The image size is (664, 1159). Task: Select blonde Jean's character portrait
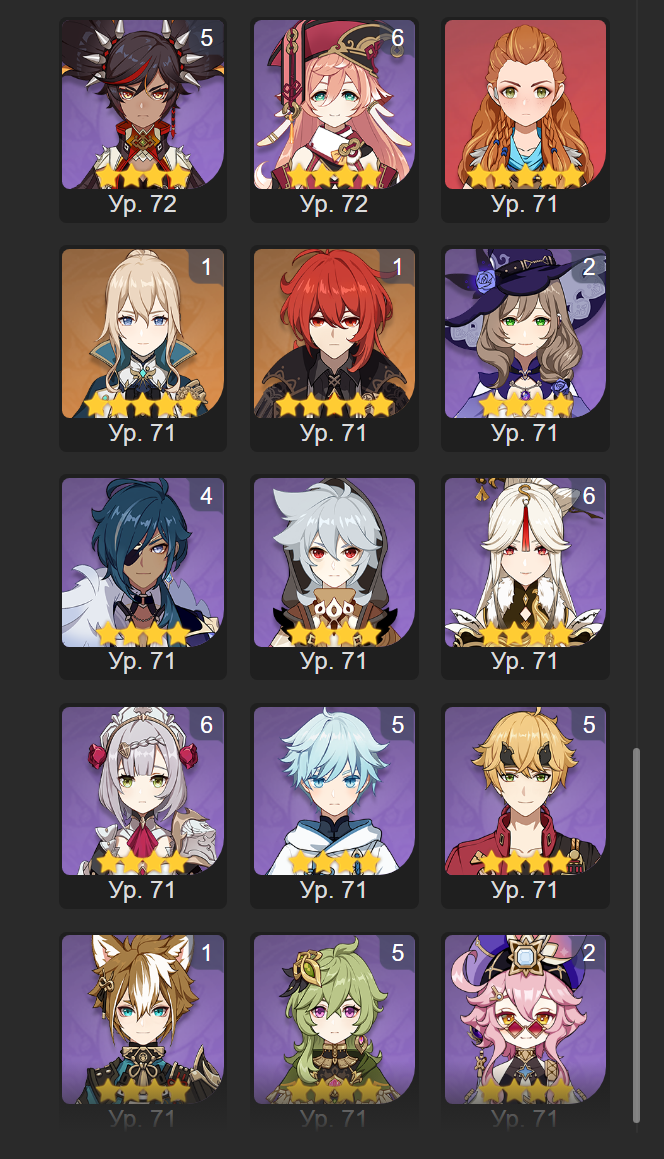click(x=143, y=333)
